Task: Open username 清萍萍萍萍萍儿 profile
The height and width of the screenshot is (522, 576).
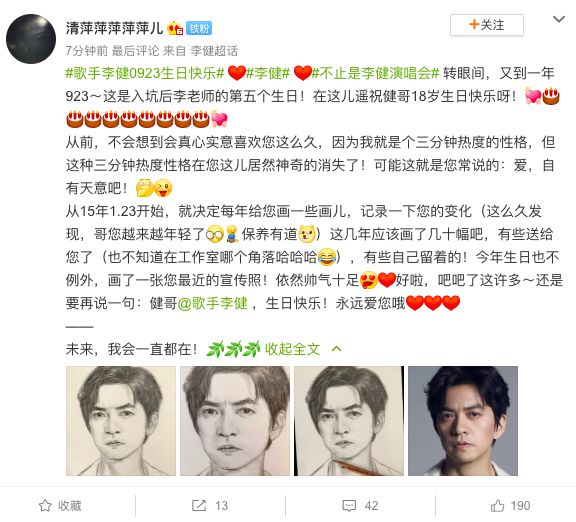Action: point(114,28)
